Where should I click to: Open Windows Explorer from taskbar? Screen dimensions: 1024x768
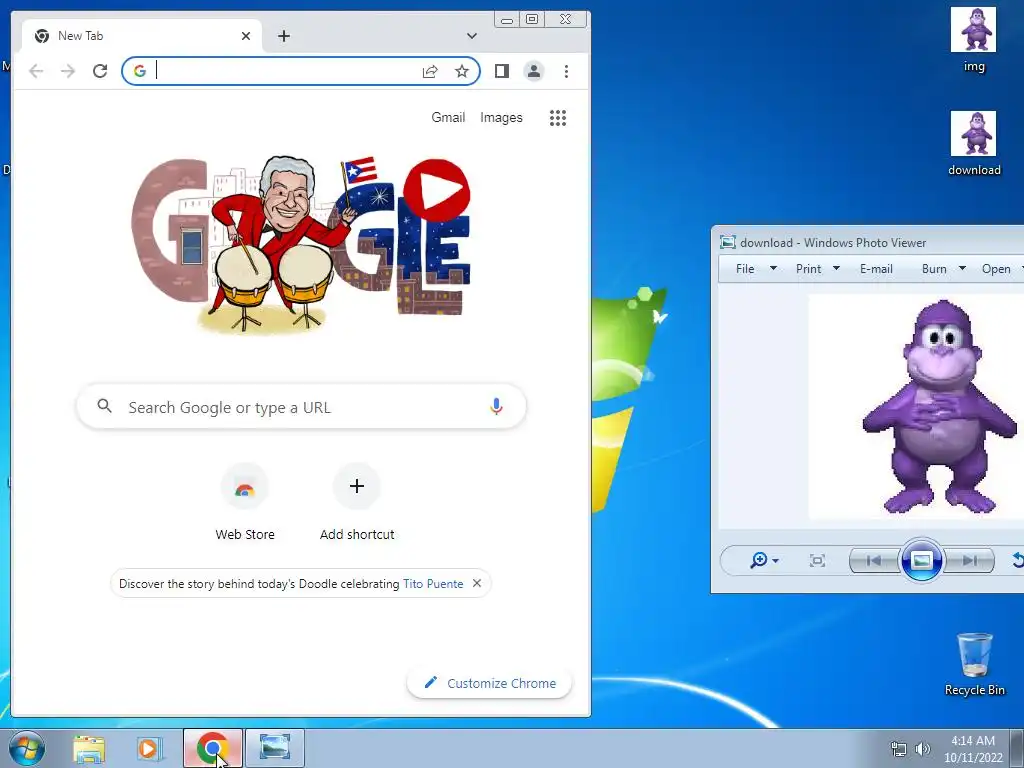coord(88,748)
